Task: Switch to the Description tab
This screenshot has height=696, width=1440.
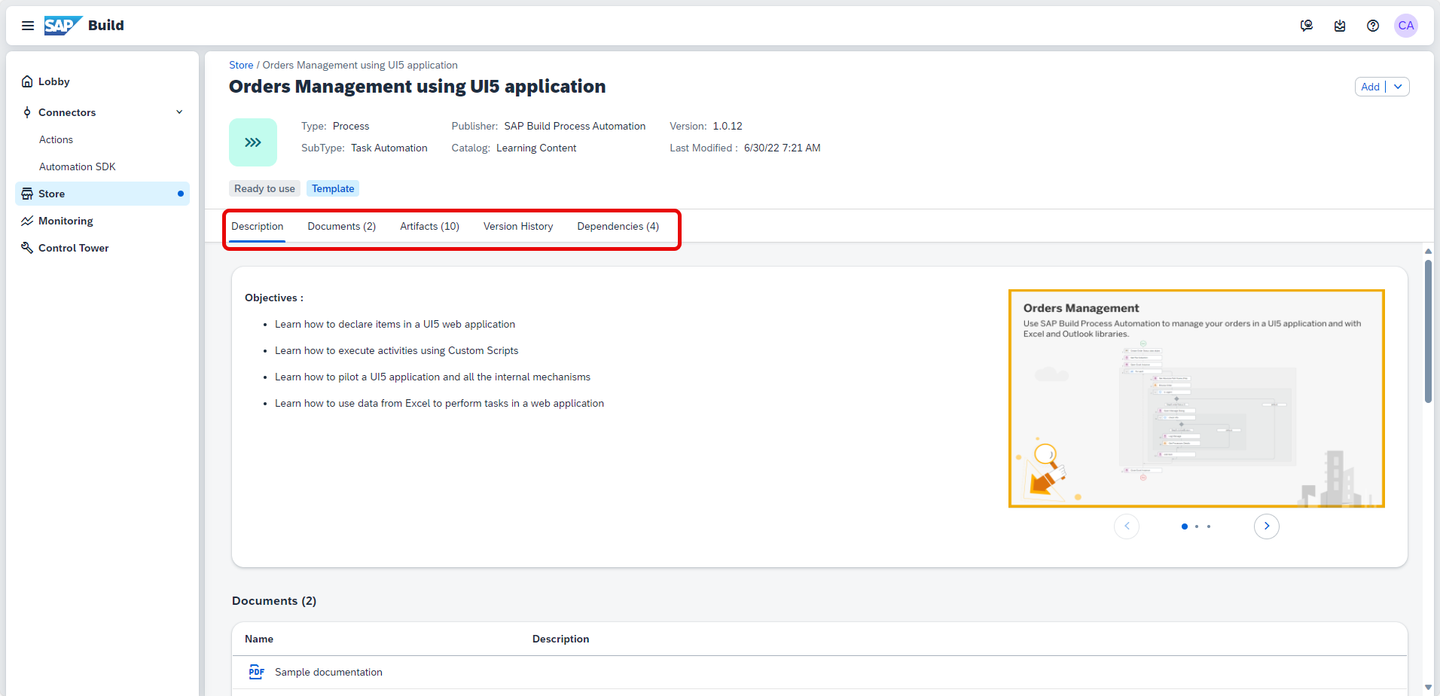Action: coord(257,226)
